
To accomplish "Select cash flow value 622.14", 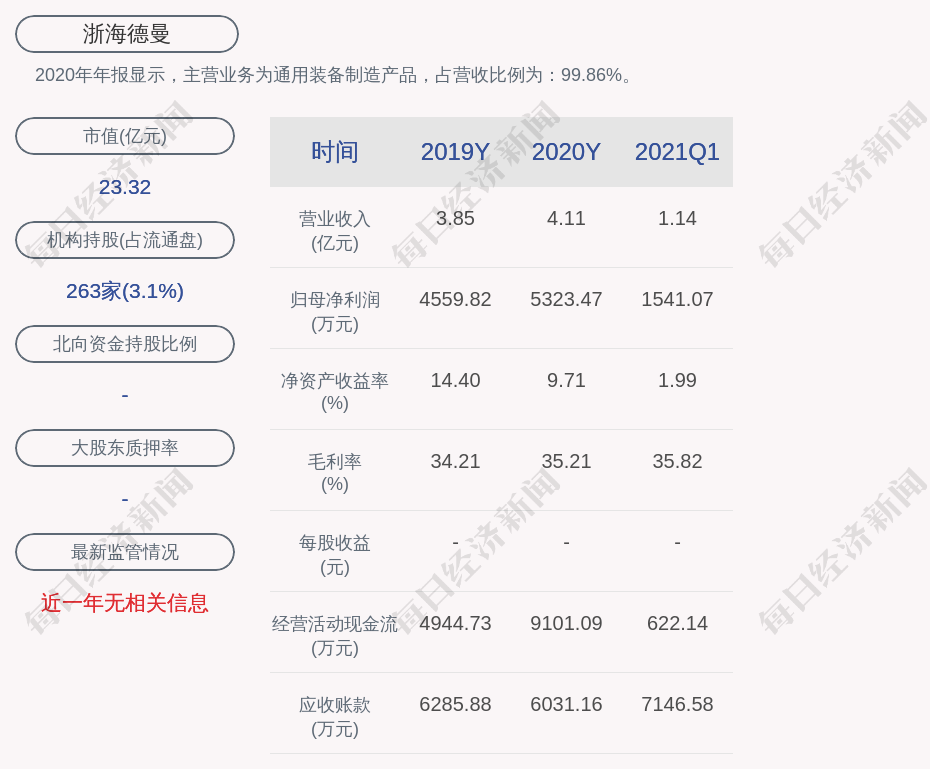I will tap(677, 623).
